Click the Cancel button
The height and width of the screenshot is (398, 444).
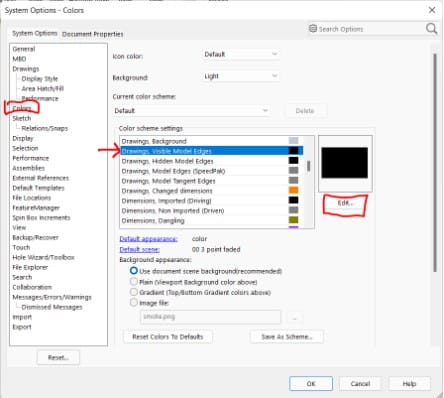pos(360,384)
